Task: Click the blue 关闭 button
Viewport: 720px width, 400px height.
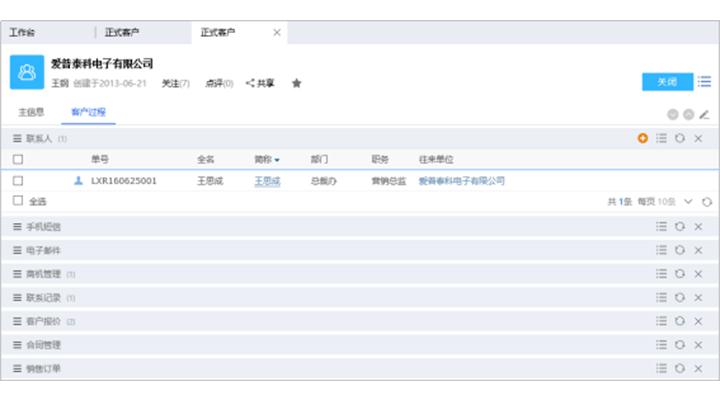Action: tap(666, 81)
